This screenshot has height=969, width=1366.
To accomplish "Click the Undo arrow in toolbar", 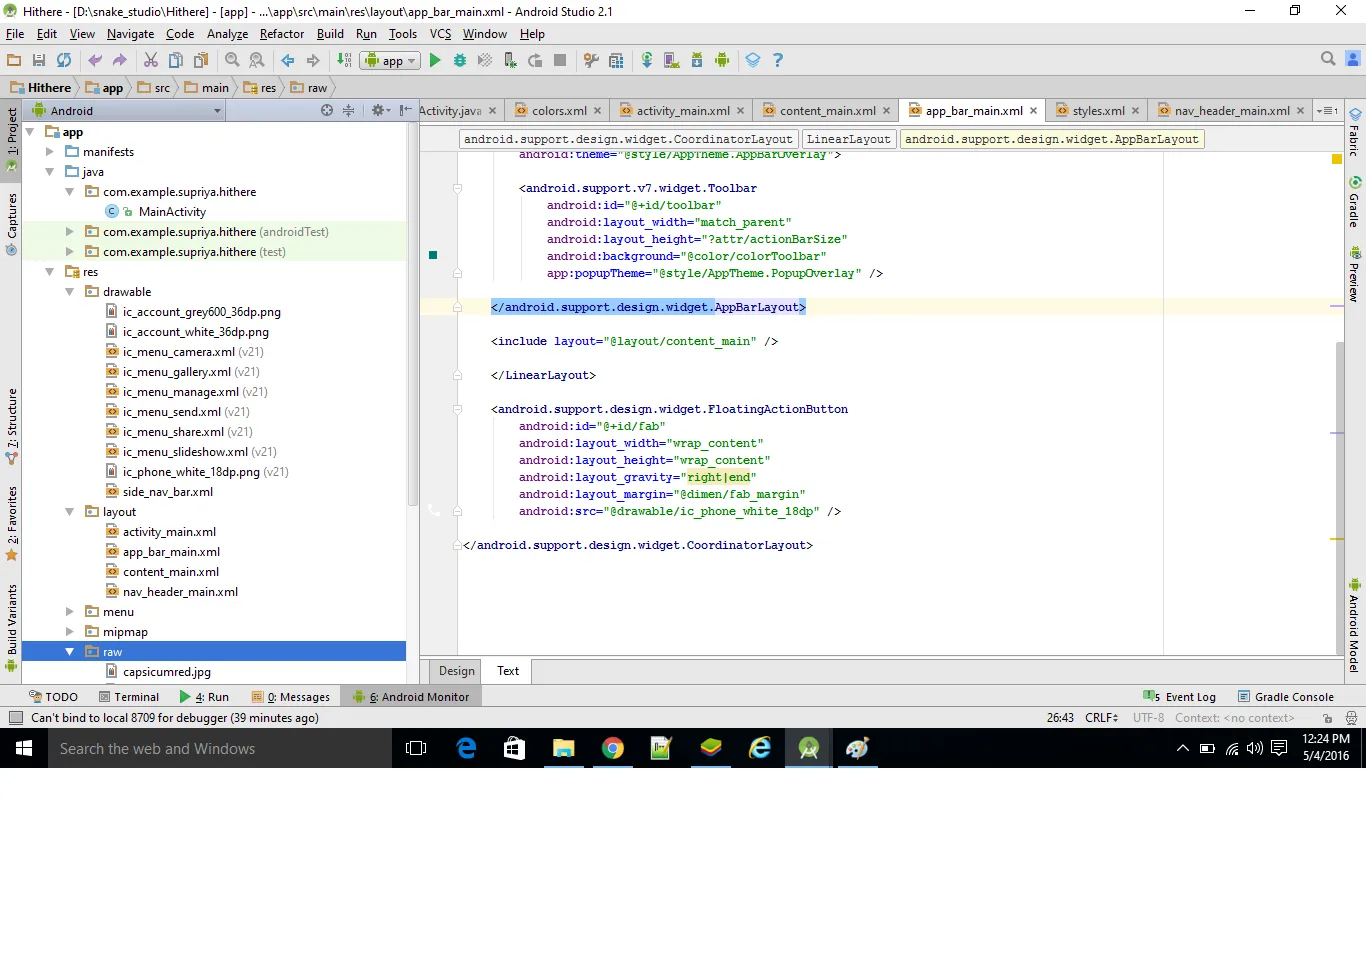I will (x=95, y=61).
